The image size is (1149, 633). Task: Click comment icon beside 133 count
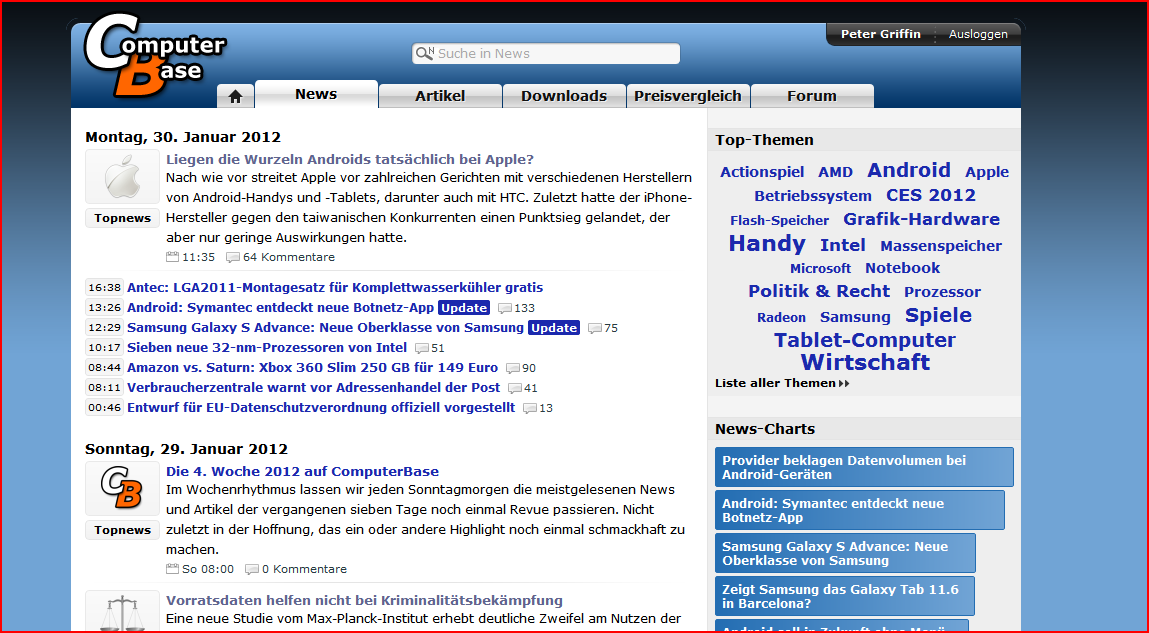click(505, 308)
